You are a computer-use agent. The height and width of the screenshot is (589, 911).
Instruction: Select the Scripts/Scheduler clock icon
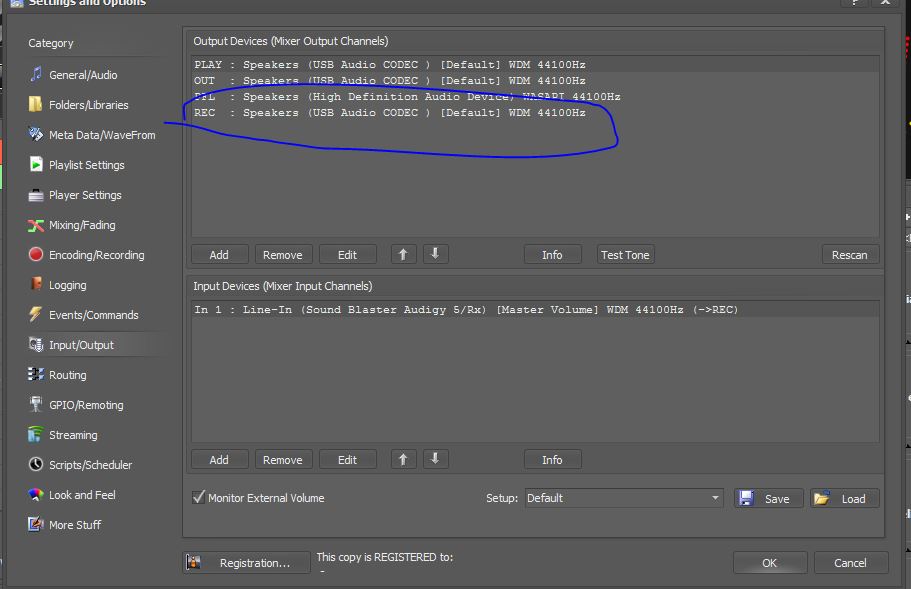click(36, 465)
